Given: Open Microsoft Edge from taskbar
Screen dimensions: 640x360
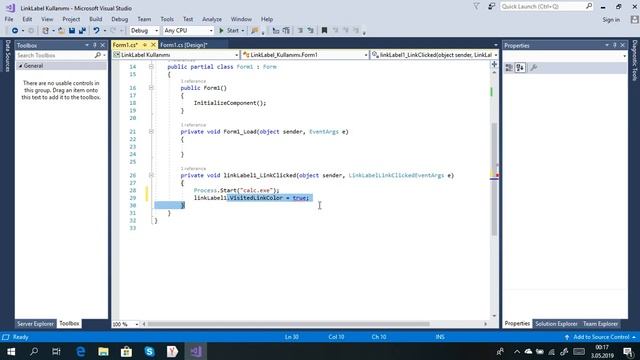Looking at the screenshot, I should 81,351.
